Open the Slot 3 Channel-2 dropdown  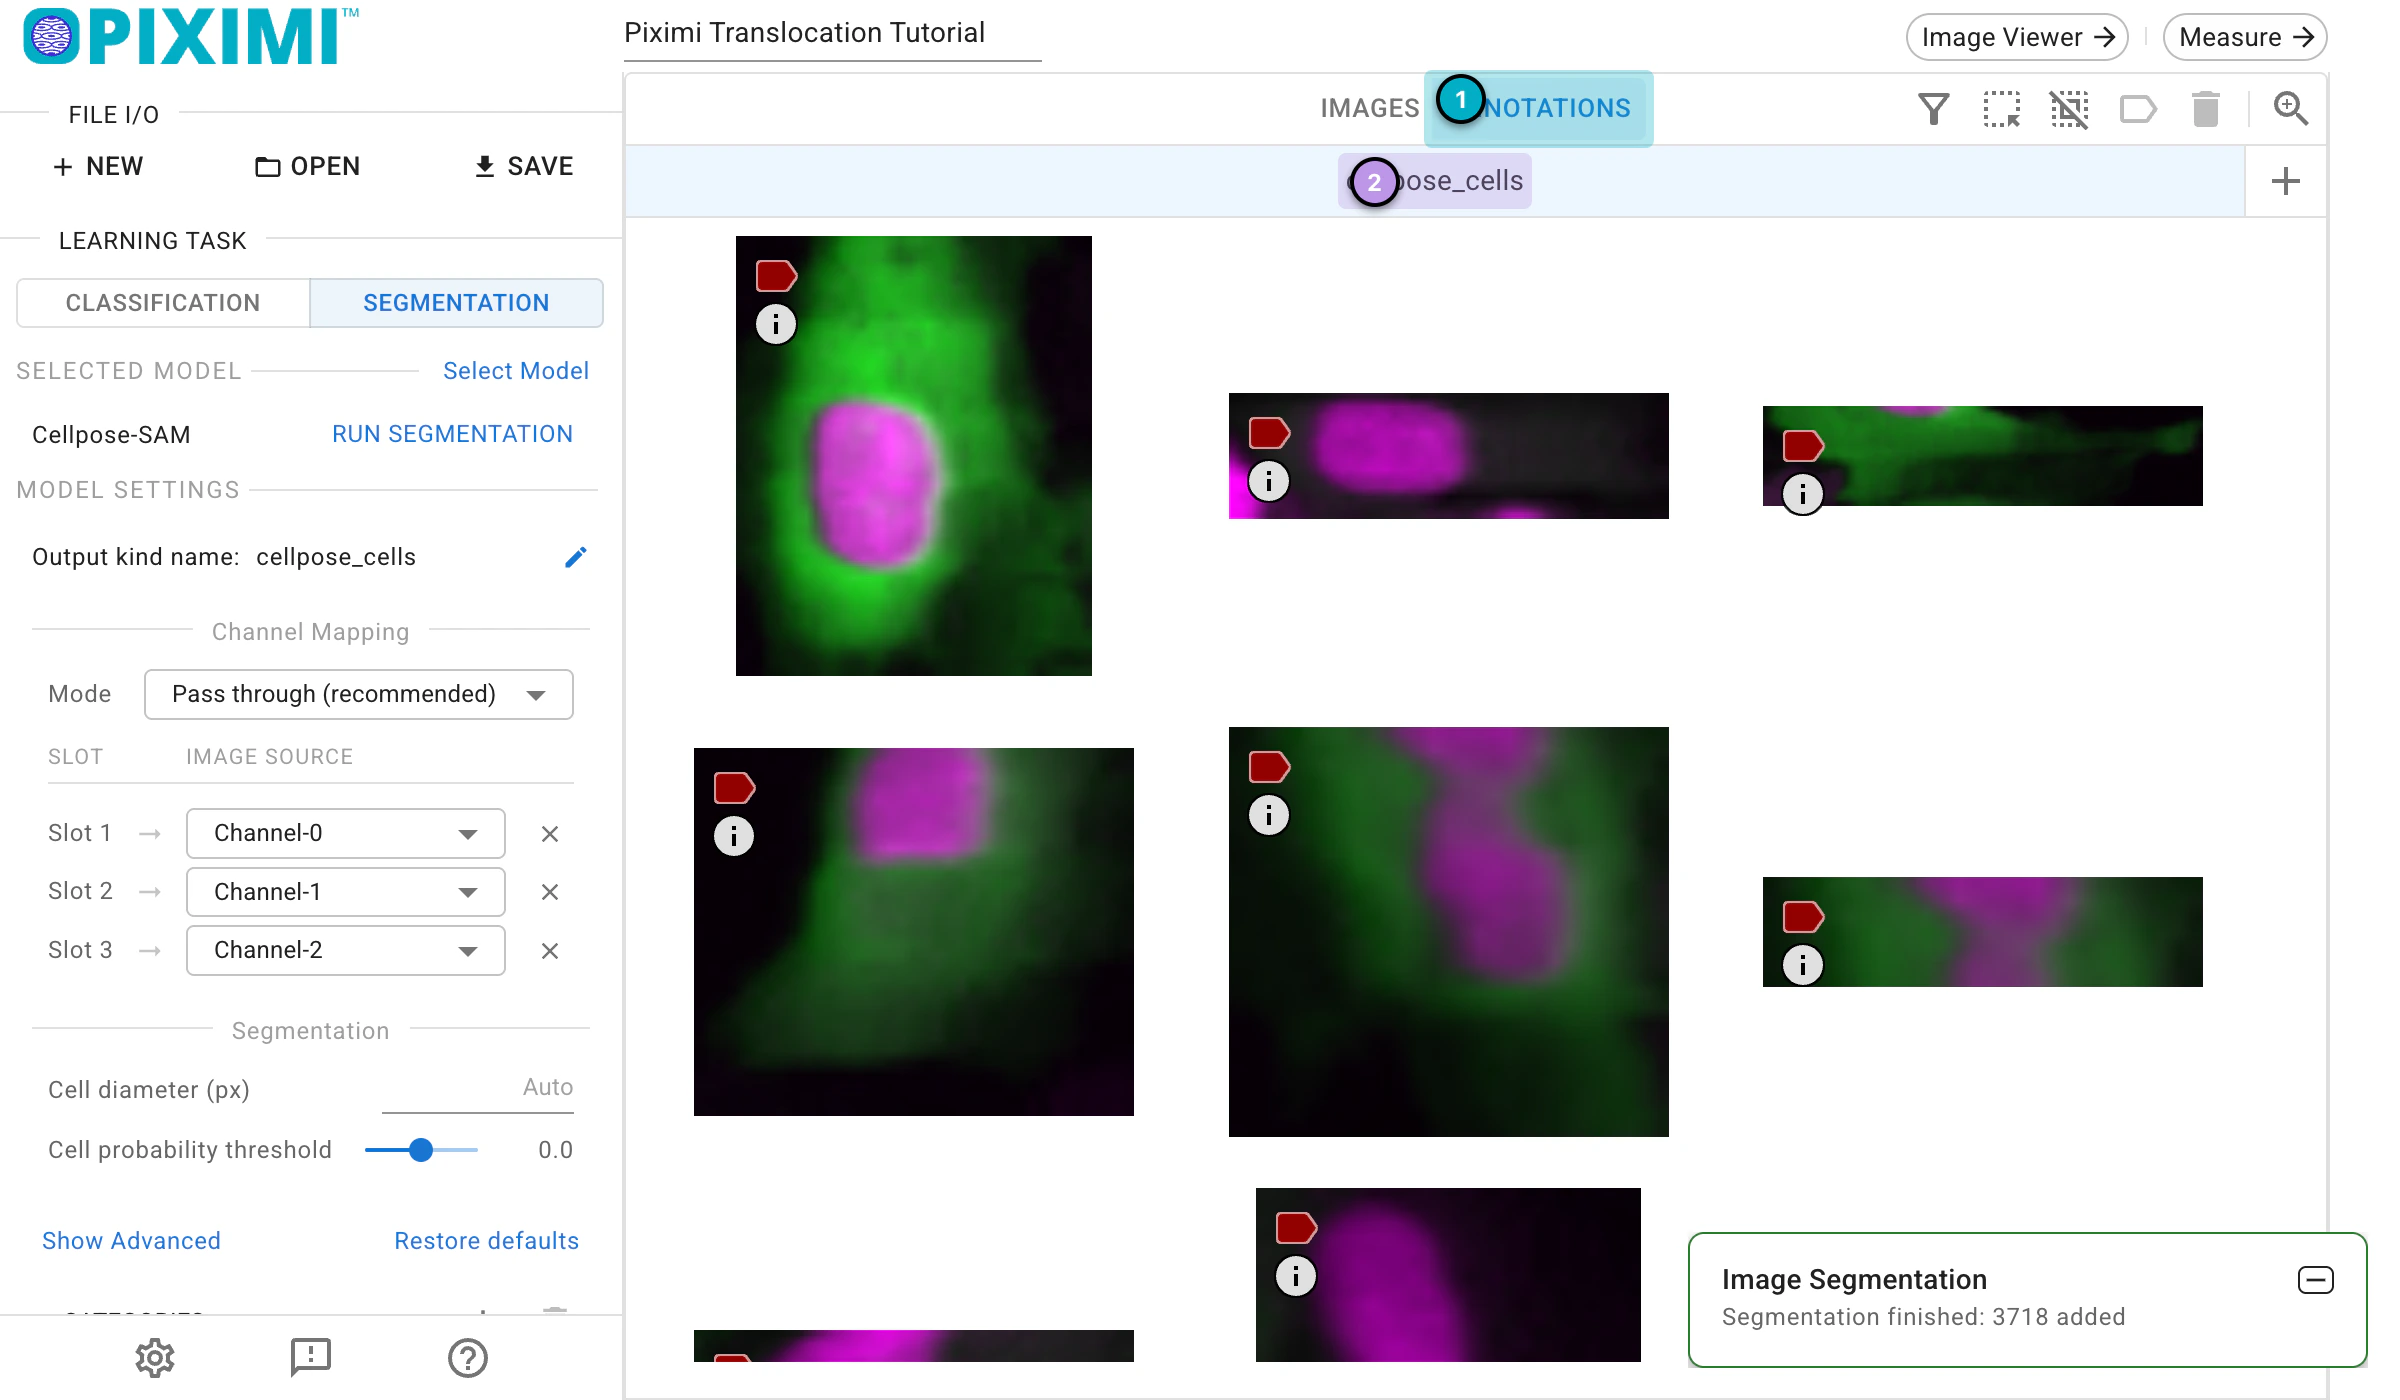pos(346,950)
